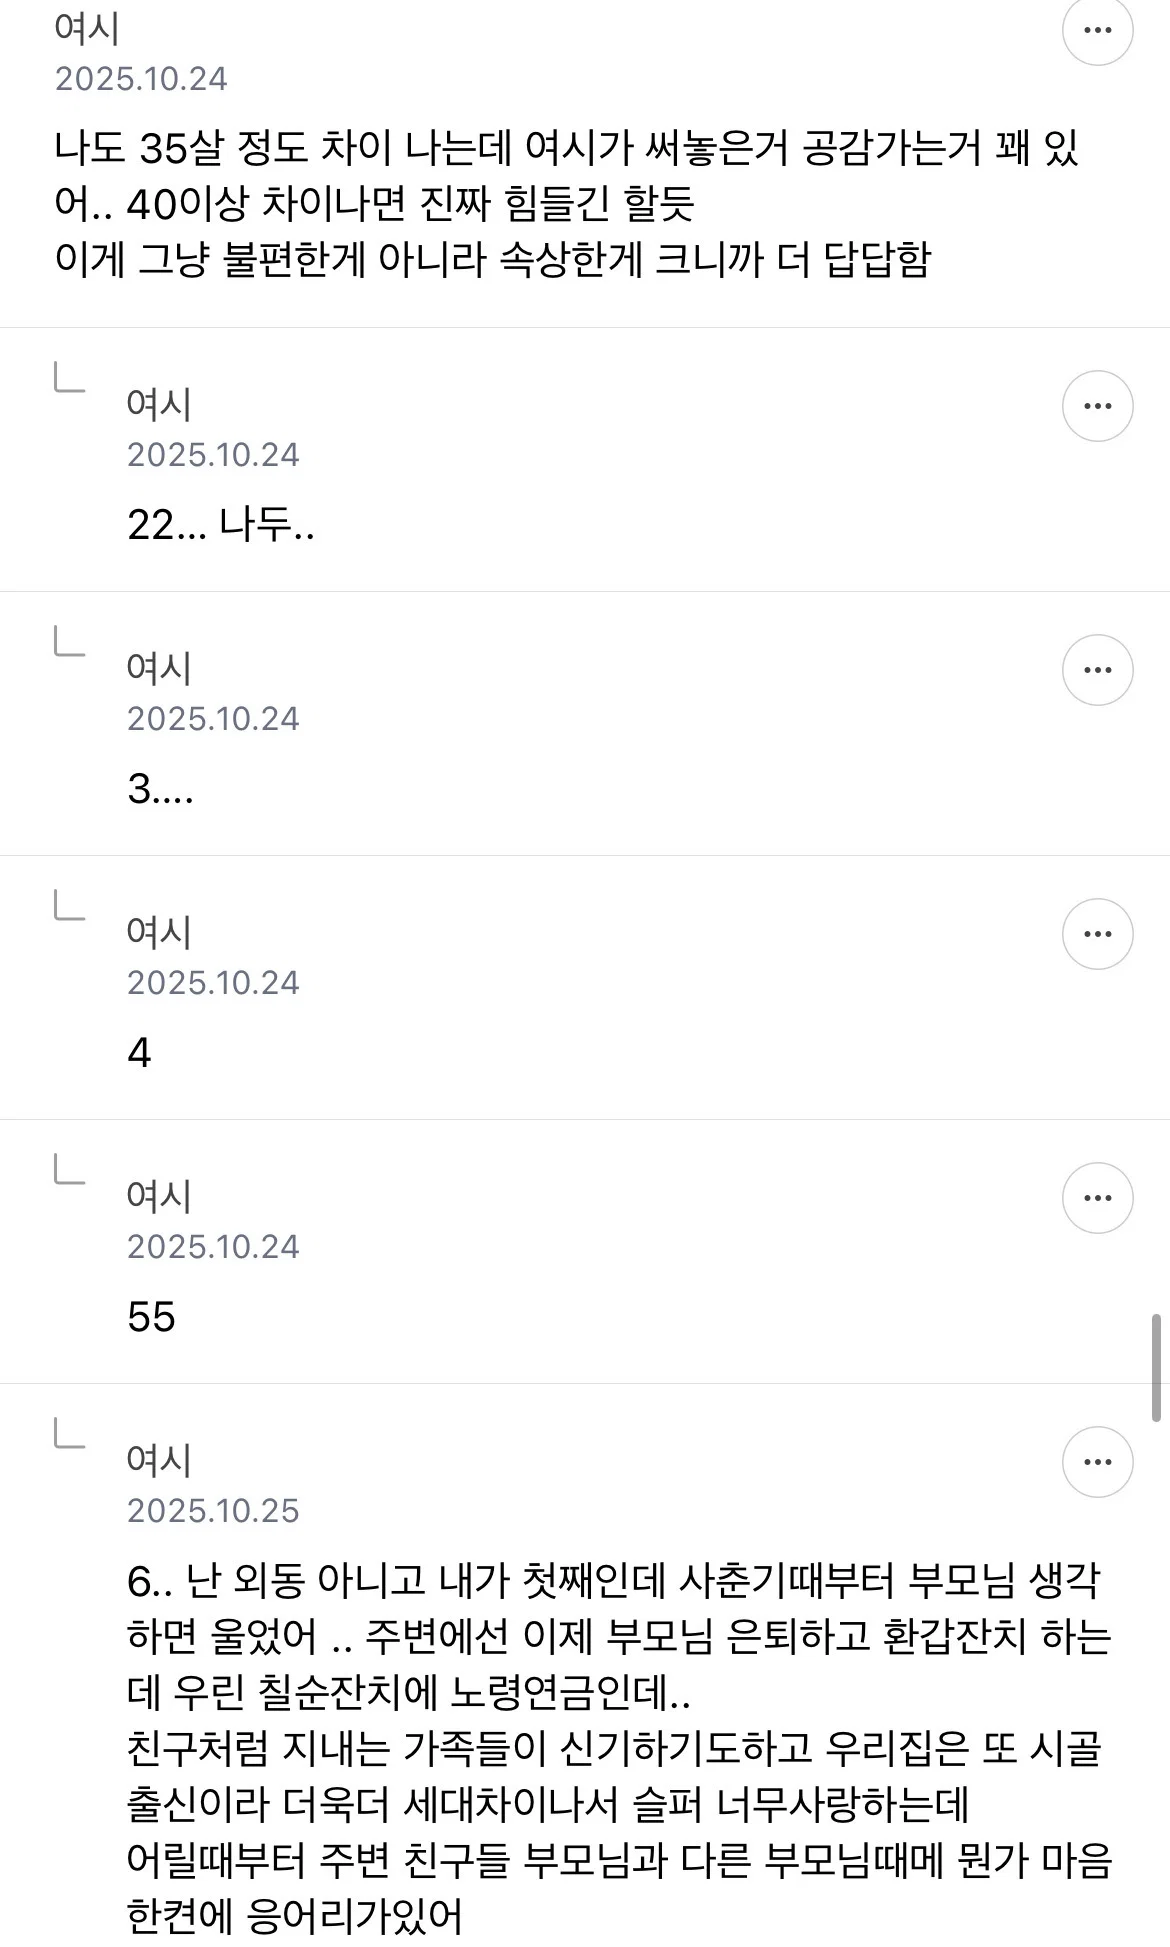Select the '3....' reply text
The width and height of the screenshot is (1170, 1947).
pyautogui.click(x=160, y=789)
